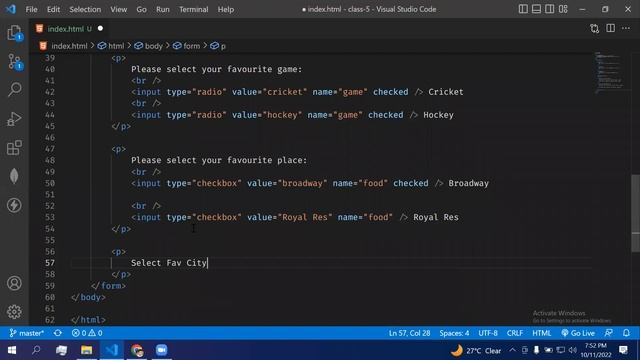Open the volume icon in system tray
Image resolution: width=640 pixels, height=360 pixels.
[x=572, y=350]
